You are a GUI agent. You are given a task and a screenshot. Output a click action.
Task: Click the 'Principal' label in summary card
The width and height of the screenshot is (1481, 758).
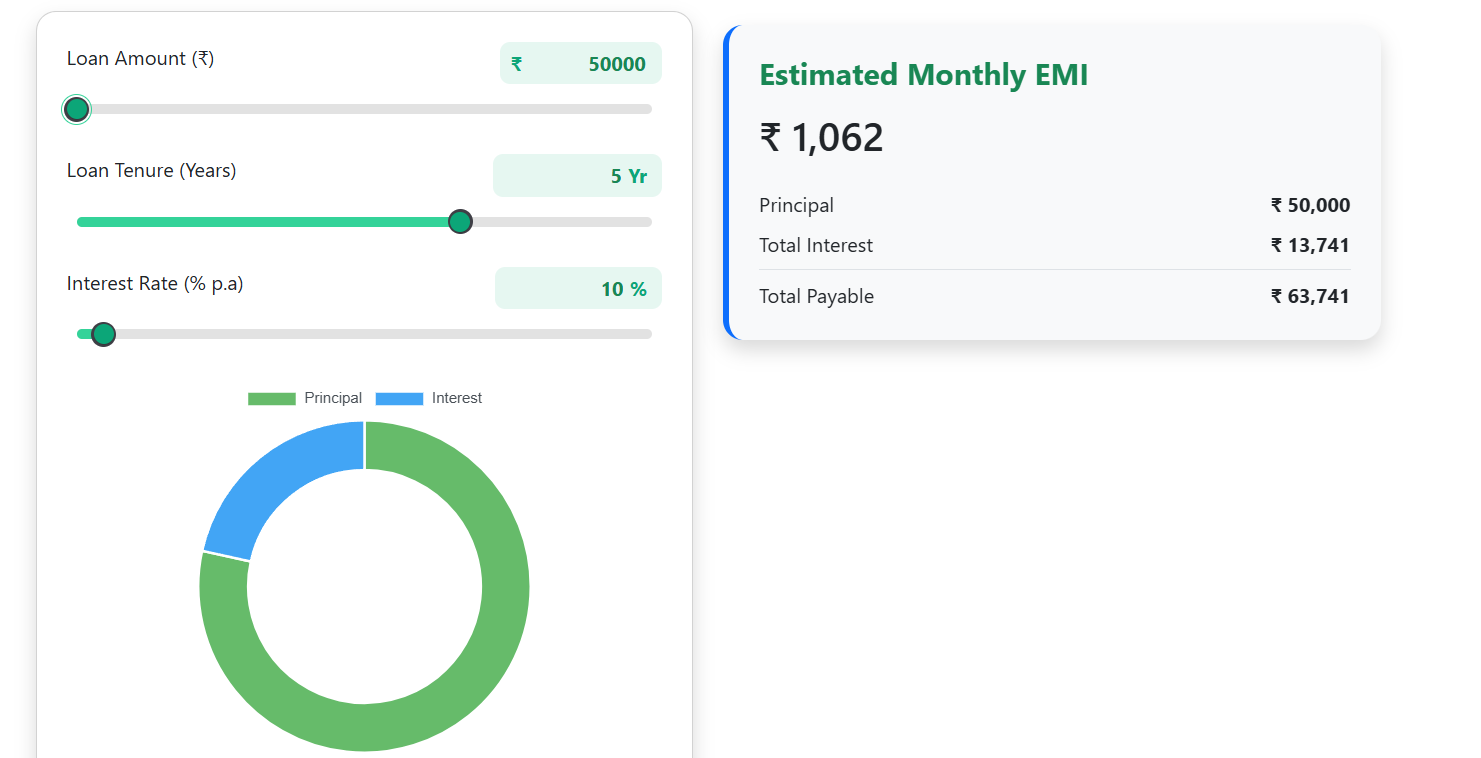(797, 205)
